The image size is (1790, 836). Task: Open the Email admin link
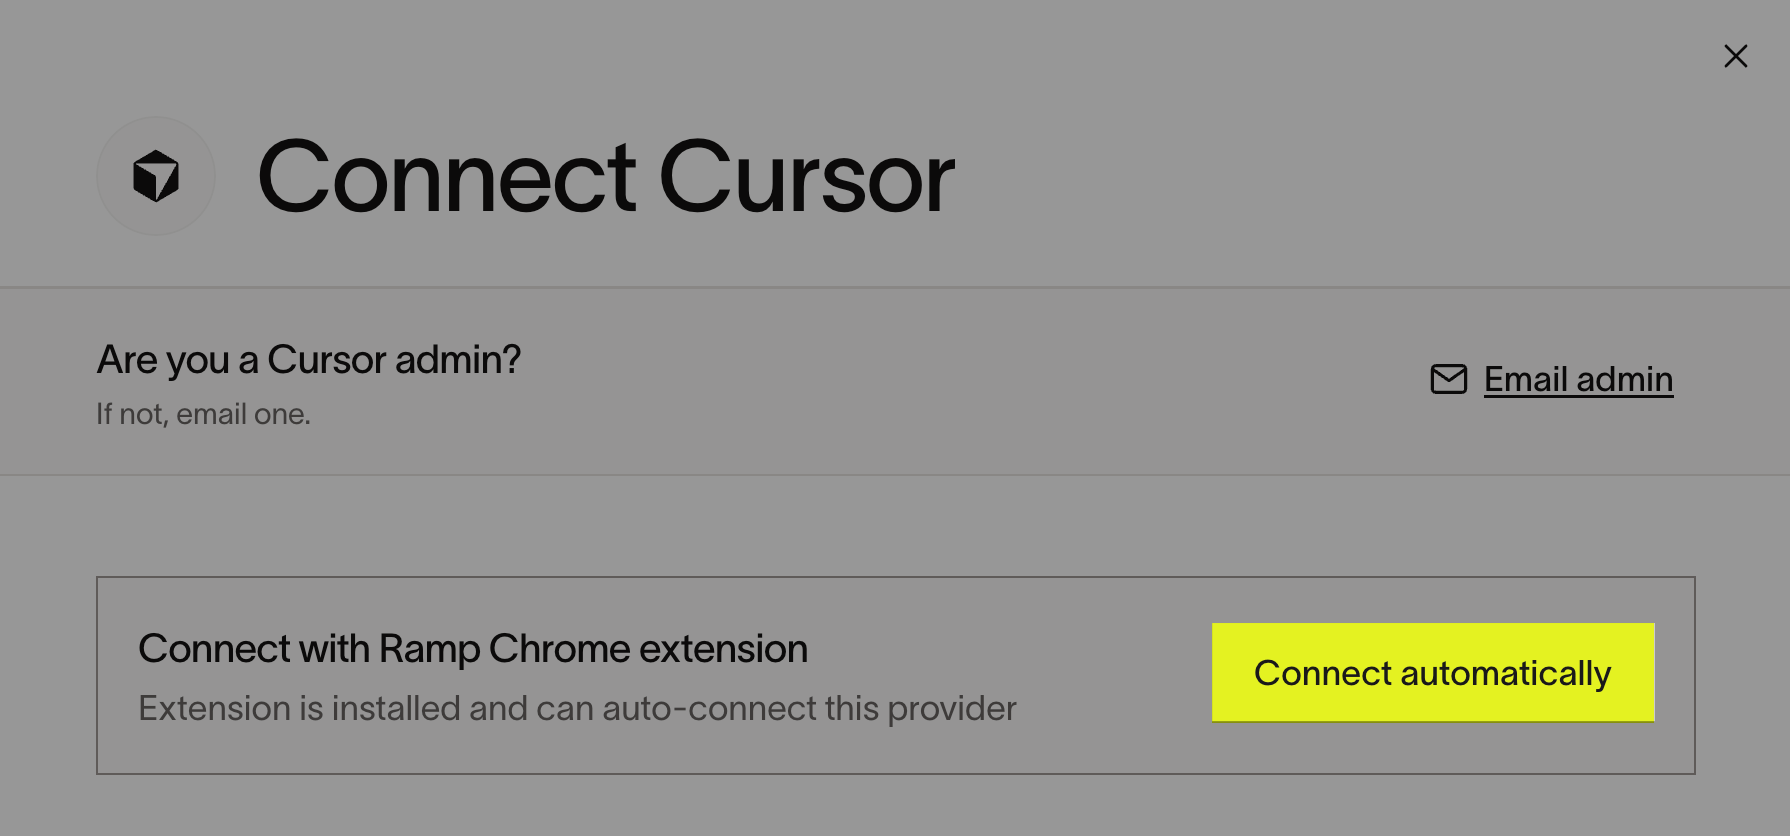coord(1578,380)
